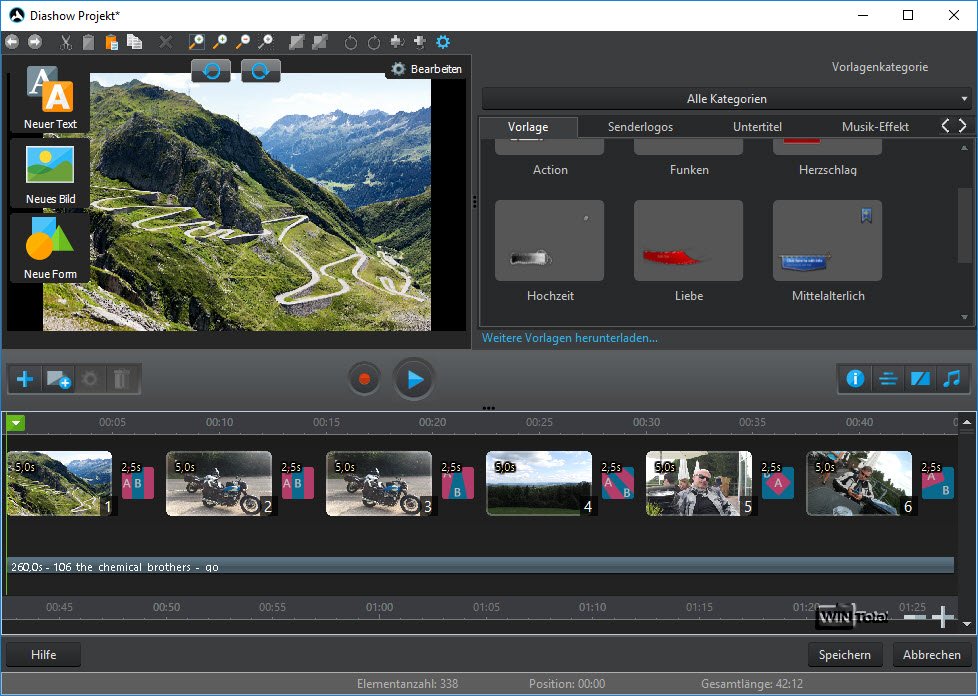Viewport: 978px width, 696px height.
Task: Toggle the transition view button
Action: [919, 379]
